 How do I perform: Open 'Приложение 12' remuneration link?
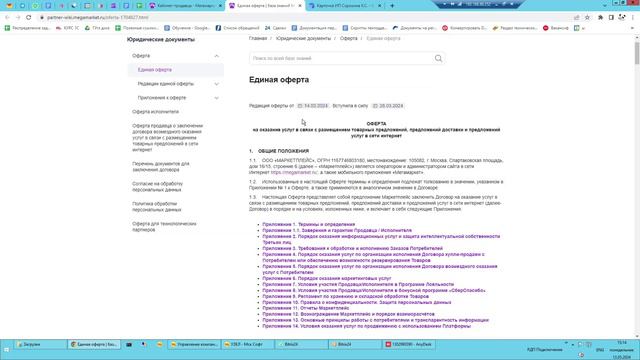(x=348, y=314)
